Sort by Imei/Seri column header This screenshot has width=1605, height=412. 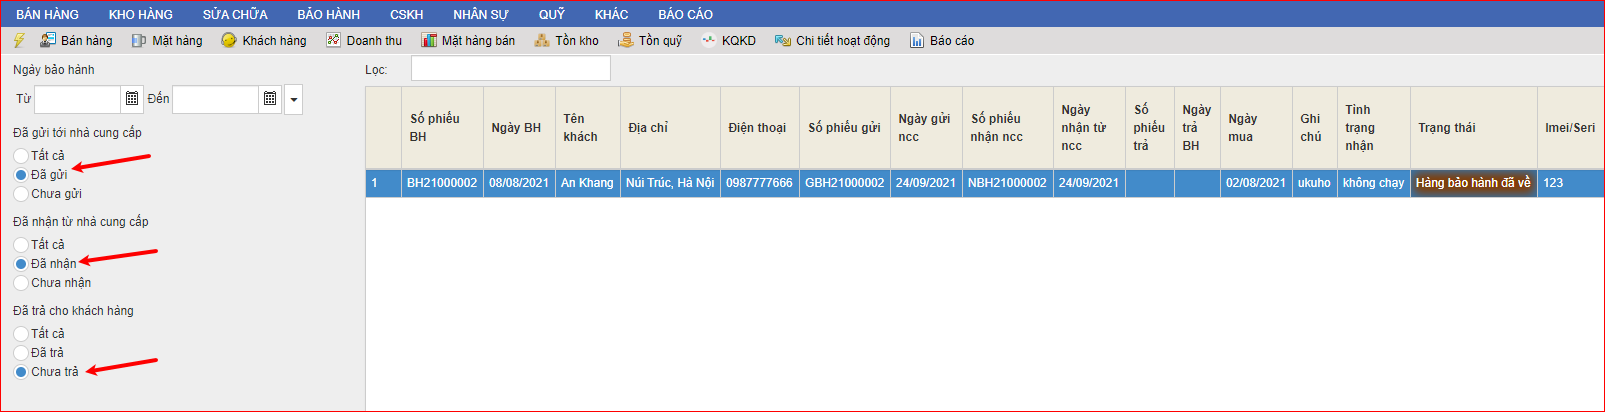click(1570, 128)
